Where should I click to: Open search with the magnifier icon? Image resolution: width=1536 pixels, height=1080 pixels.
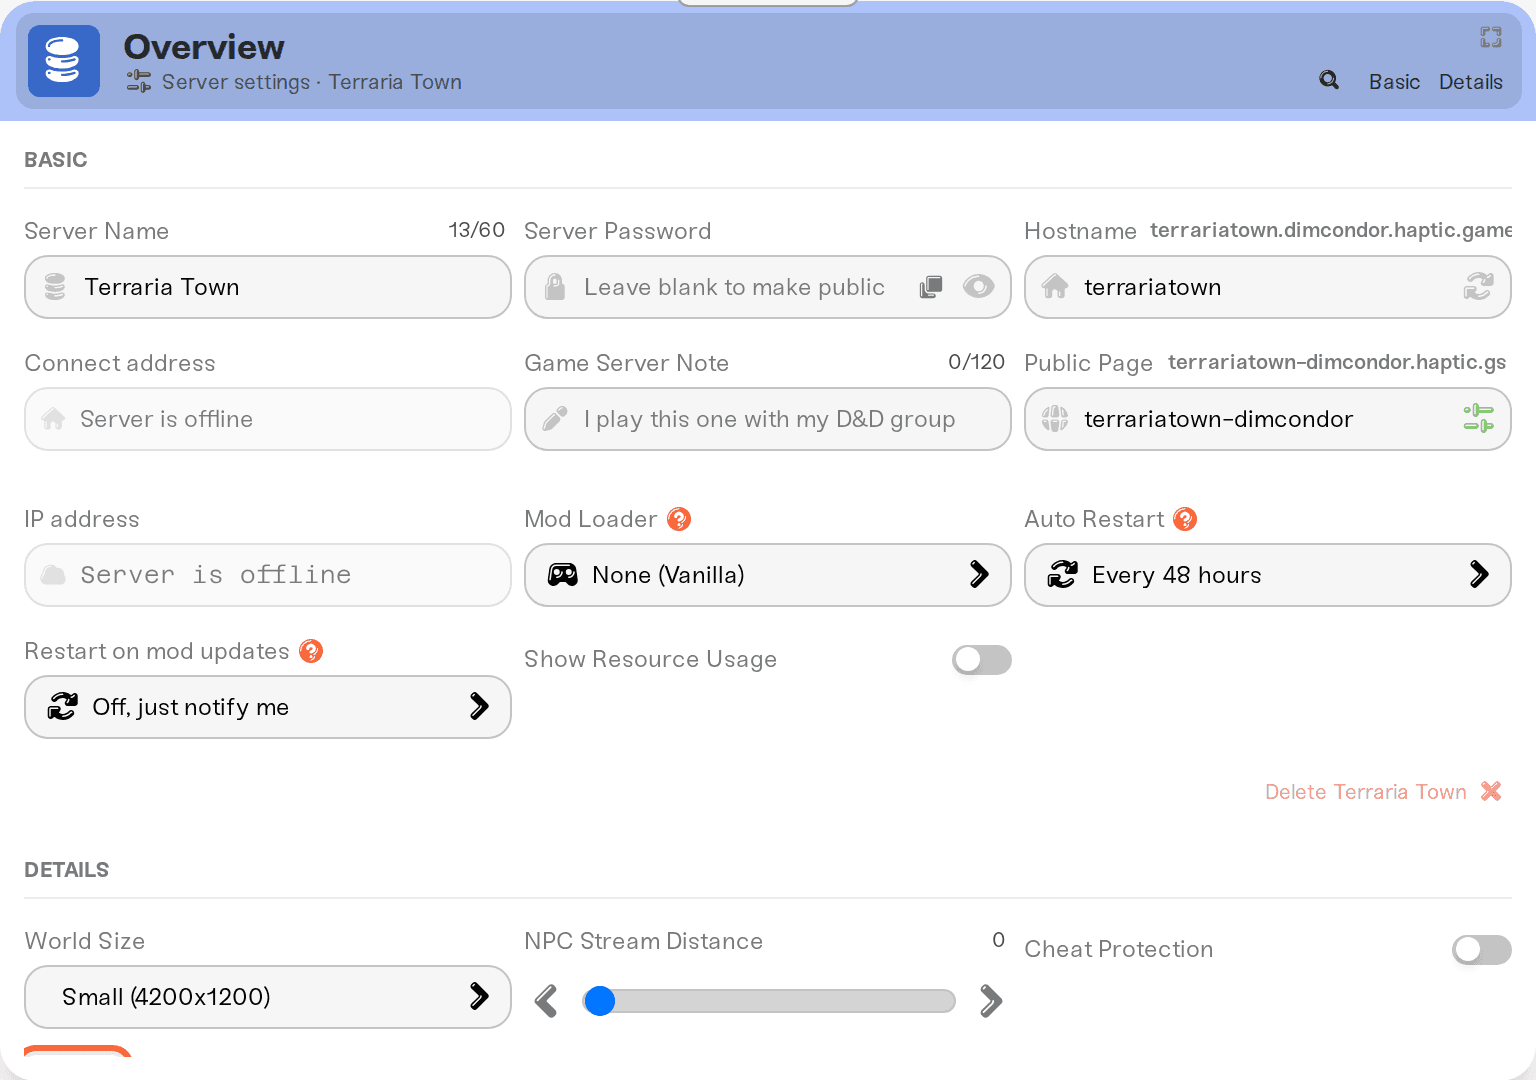pos(1329,80)
